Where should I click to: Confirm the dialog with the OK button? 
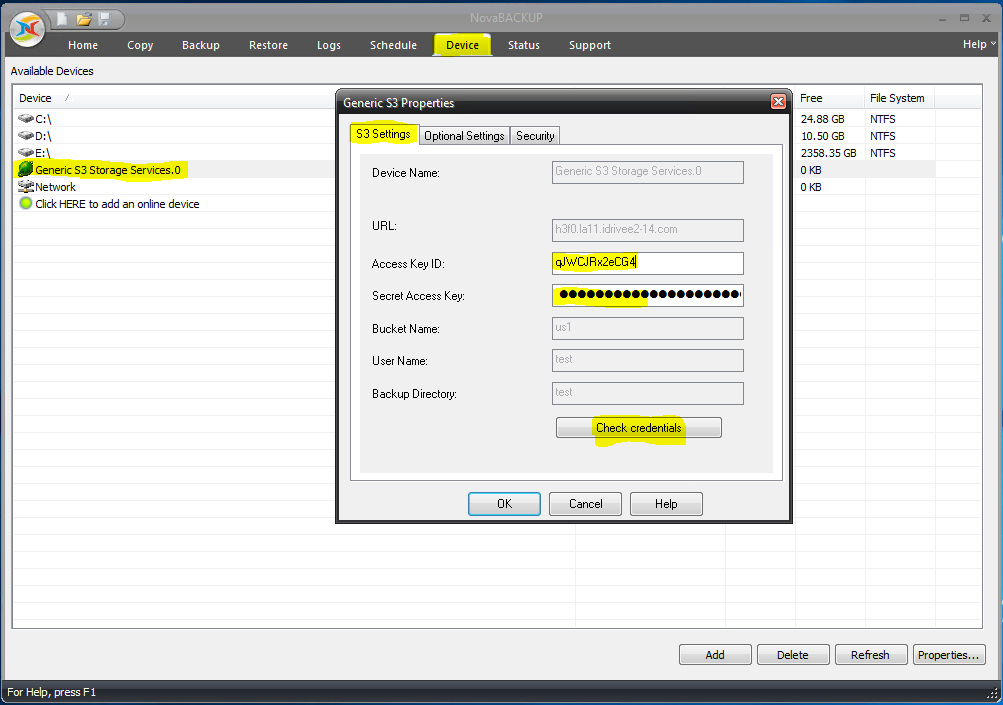point(504,503)
